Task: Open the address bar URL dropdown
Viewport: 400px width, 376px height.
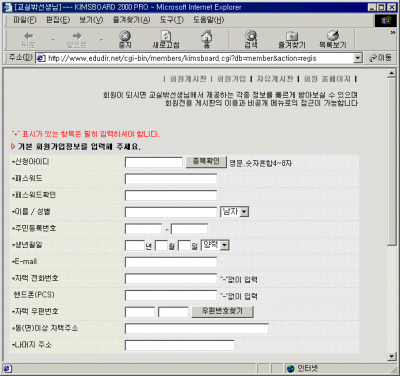Action: click(x=358, y=58)
